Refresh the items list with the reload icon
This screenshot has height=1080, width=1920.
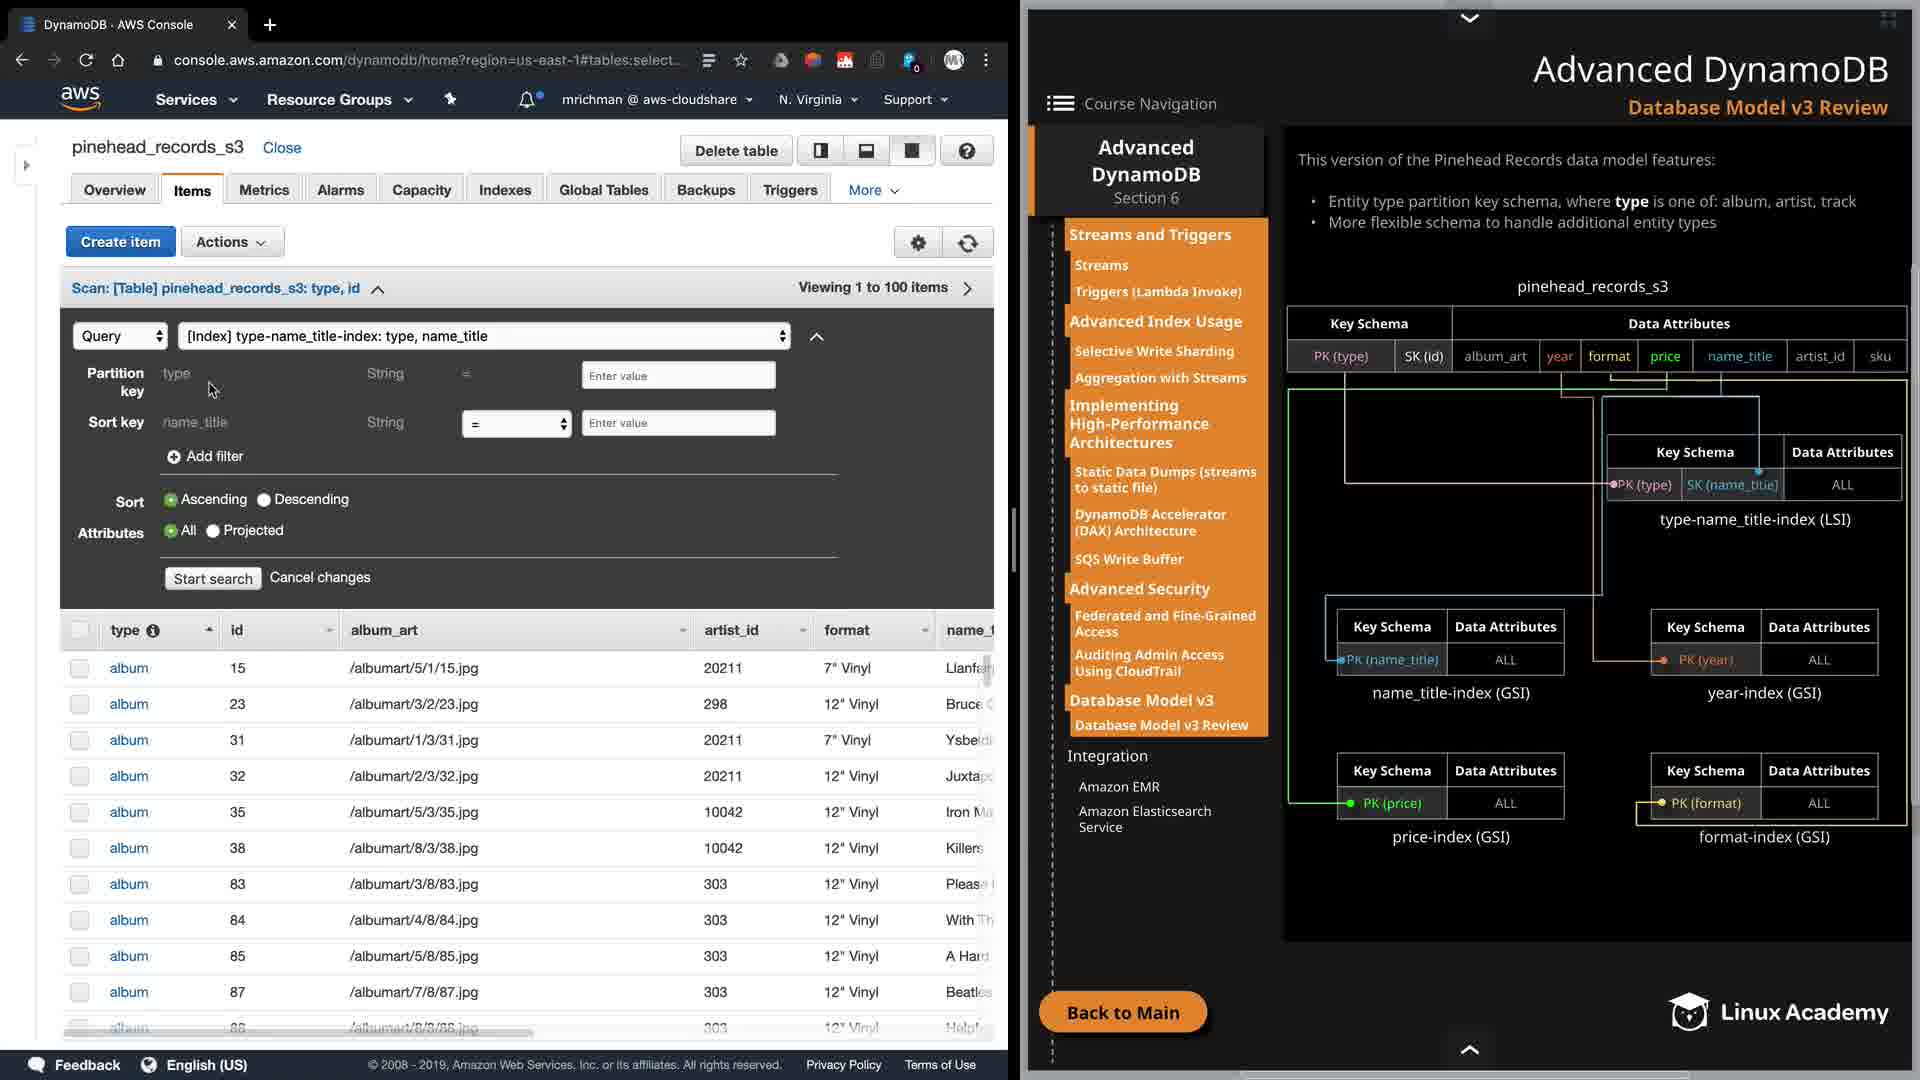coord(967,242)
